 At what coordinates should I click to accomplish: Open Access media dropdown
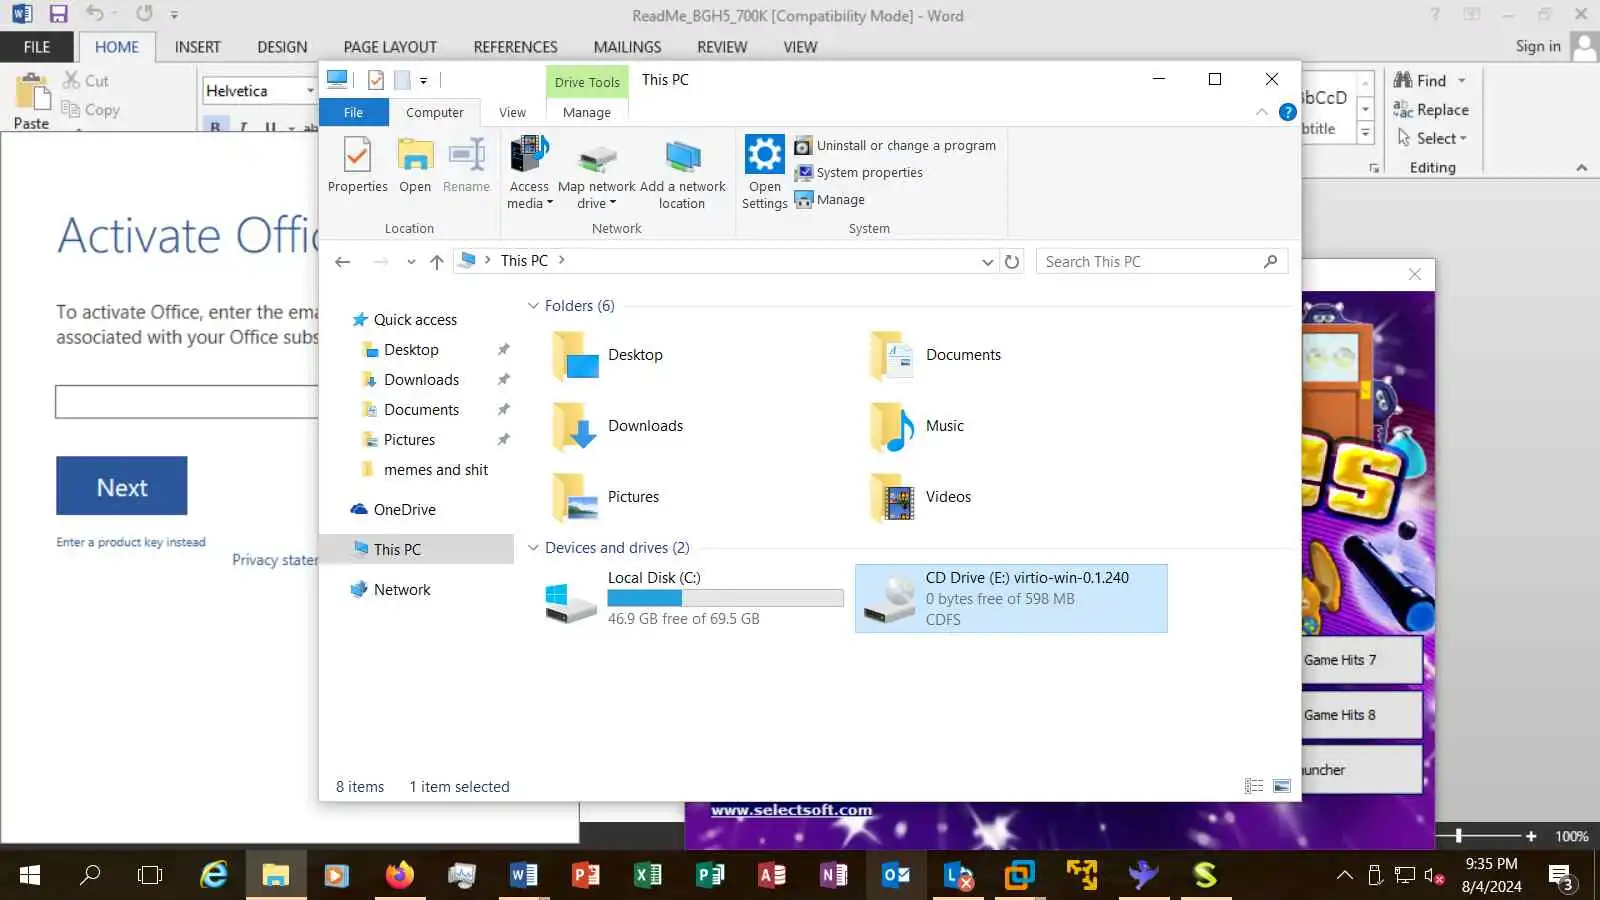529,174
